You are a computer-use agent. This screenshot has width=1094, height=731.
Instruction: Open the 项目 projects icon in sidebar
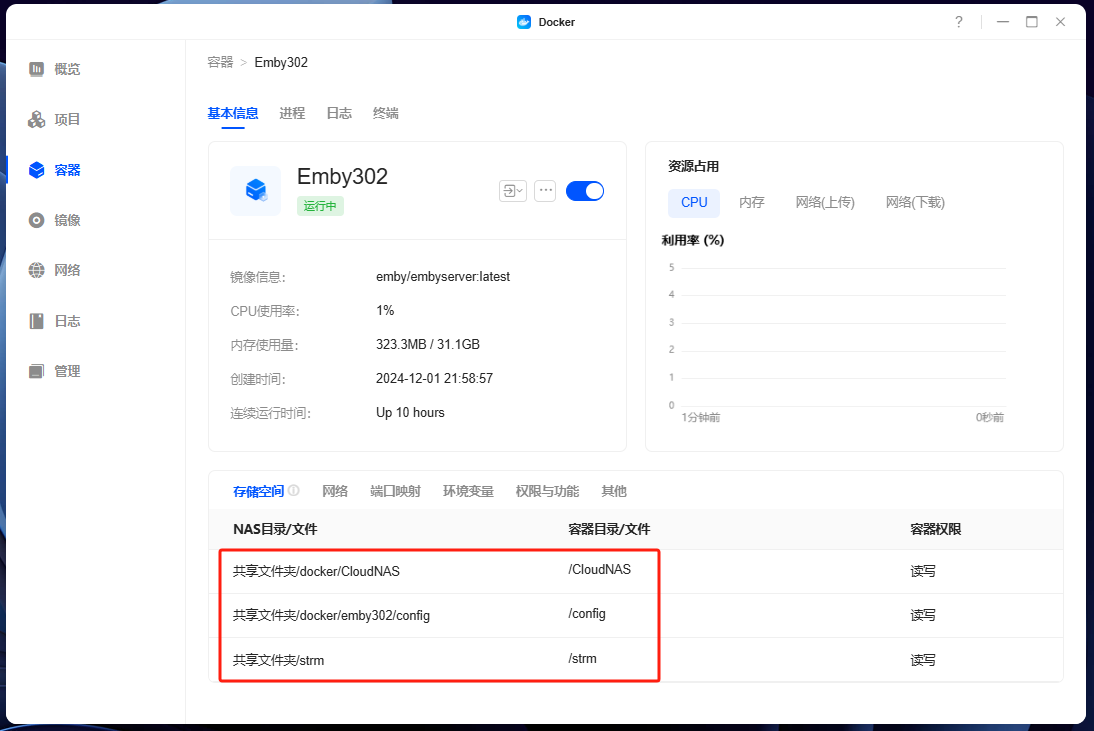click(36, 119)
